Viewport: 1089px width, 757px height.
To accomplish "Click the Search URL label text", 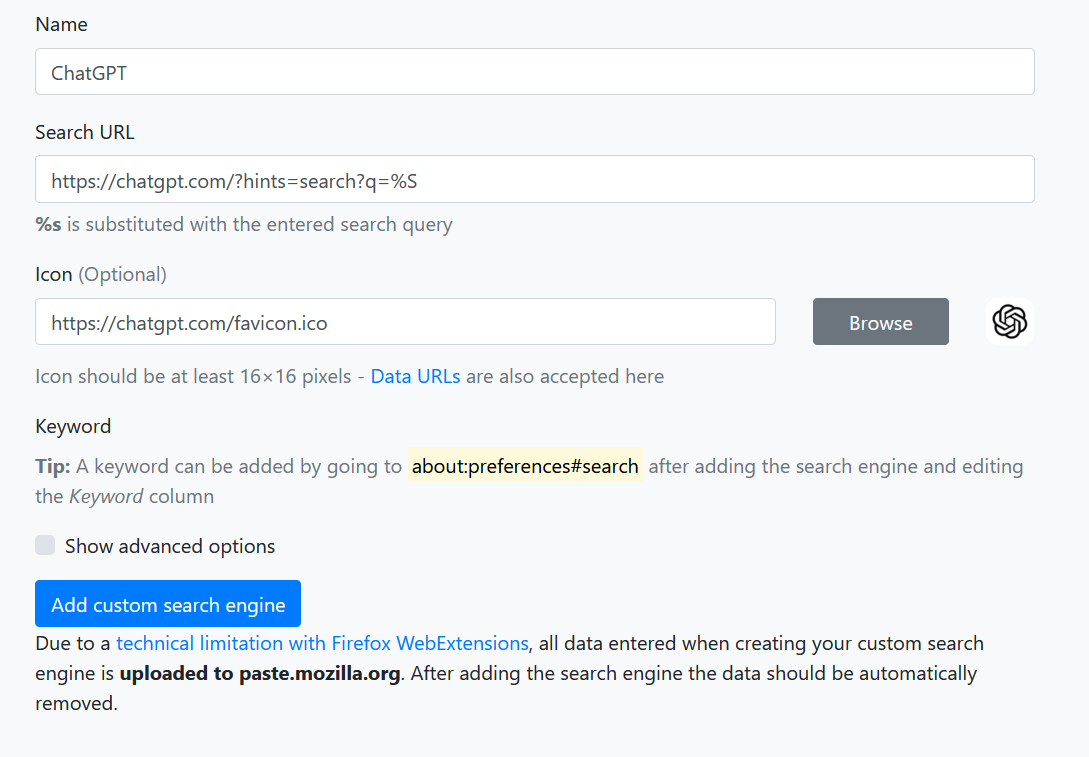I will pyautogui.click(x=84, y=131).
